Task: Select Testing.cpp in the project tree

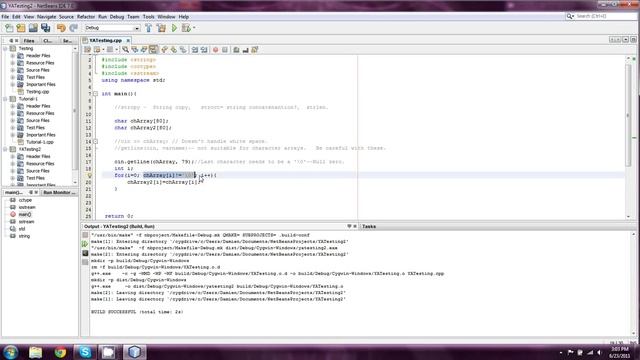Action: 37,92
